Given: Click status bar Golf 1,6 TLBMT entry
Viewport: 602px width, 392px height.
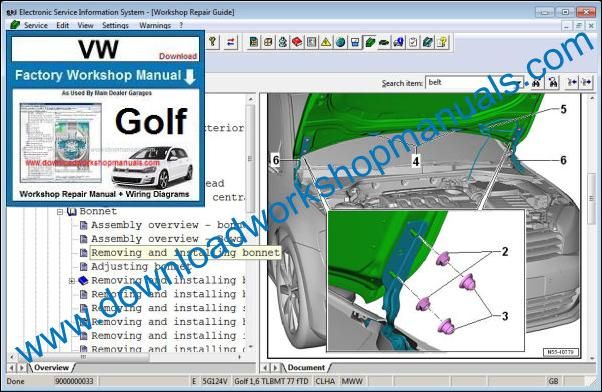Looking at the screenshot, I should pyautogui.click(x=271, y=381).
